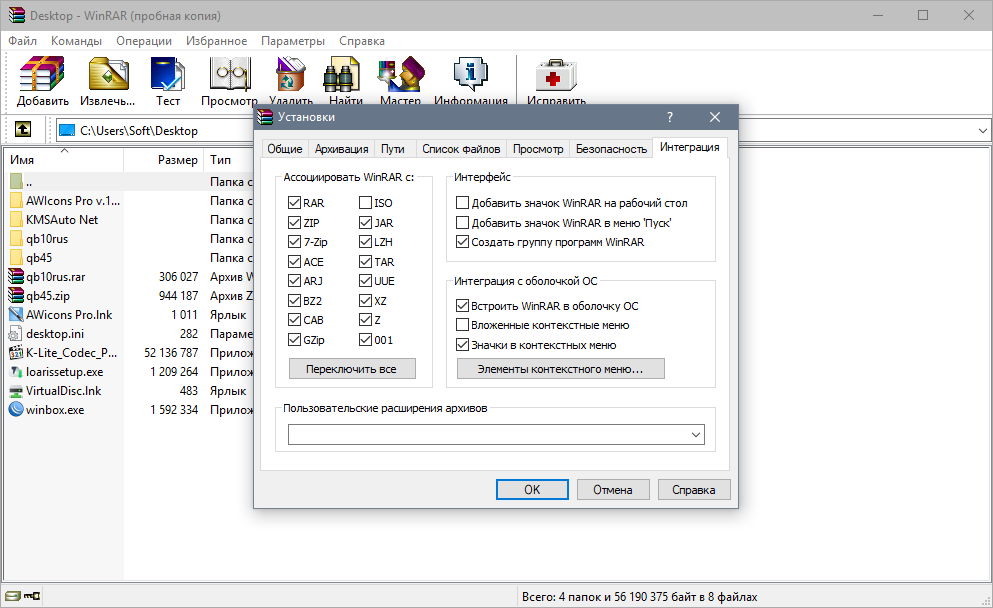Click the help question mark in Установки dialog
Image resolution: width=993 pixels, height=608 pixels.
pos(669,117)
